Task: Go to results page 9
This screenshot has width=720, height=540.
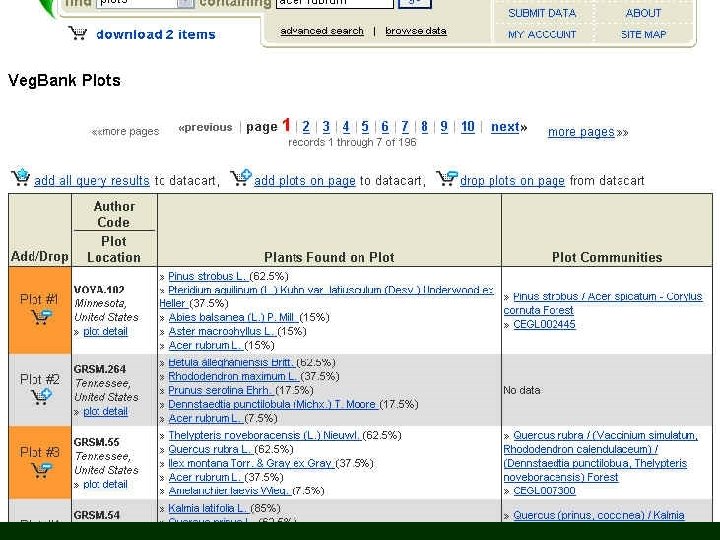Action: (x=444, y=127)
